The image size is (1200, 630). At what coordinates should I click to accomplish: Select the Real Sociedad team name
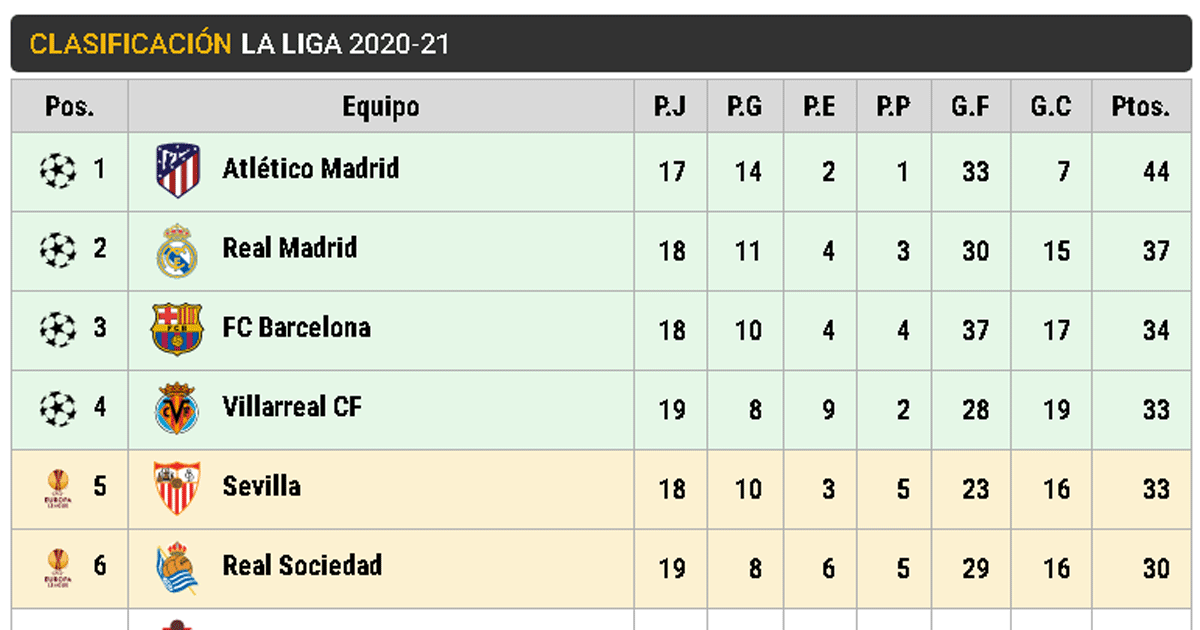pos(302,566)
